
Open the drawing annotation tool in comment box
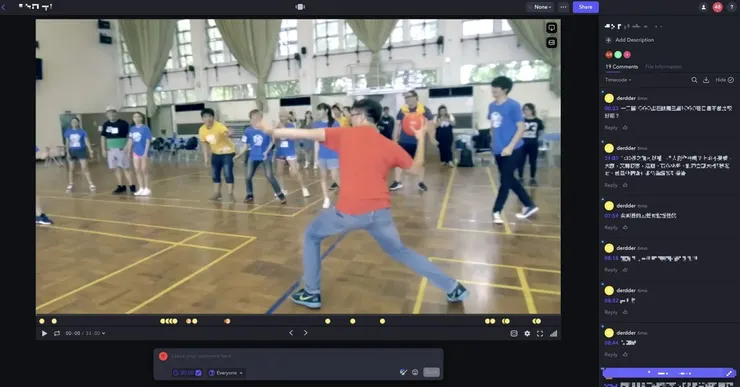(x=403, y=372)
